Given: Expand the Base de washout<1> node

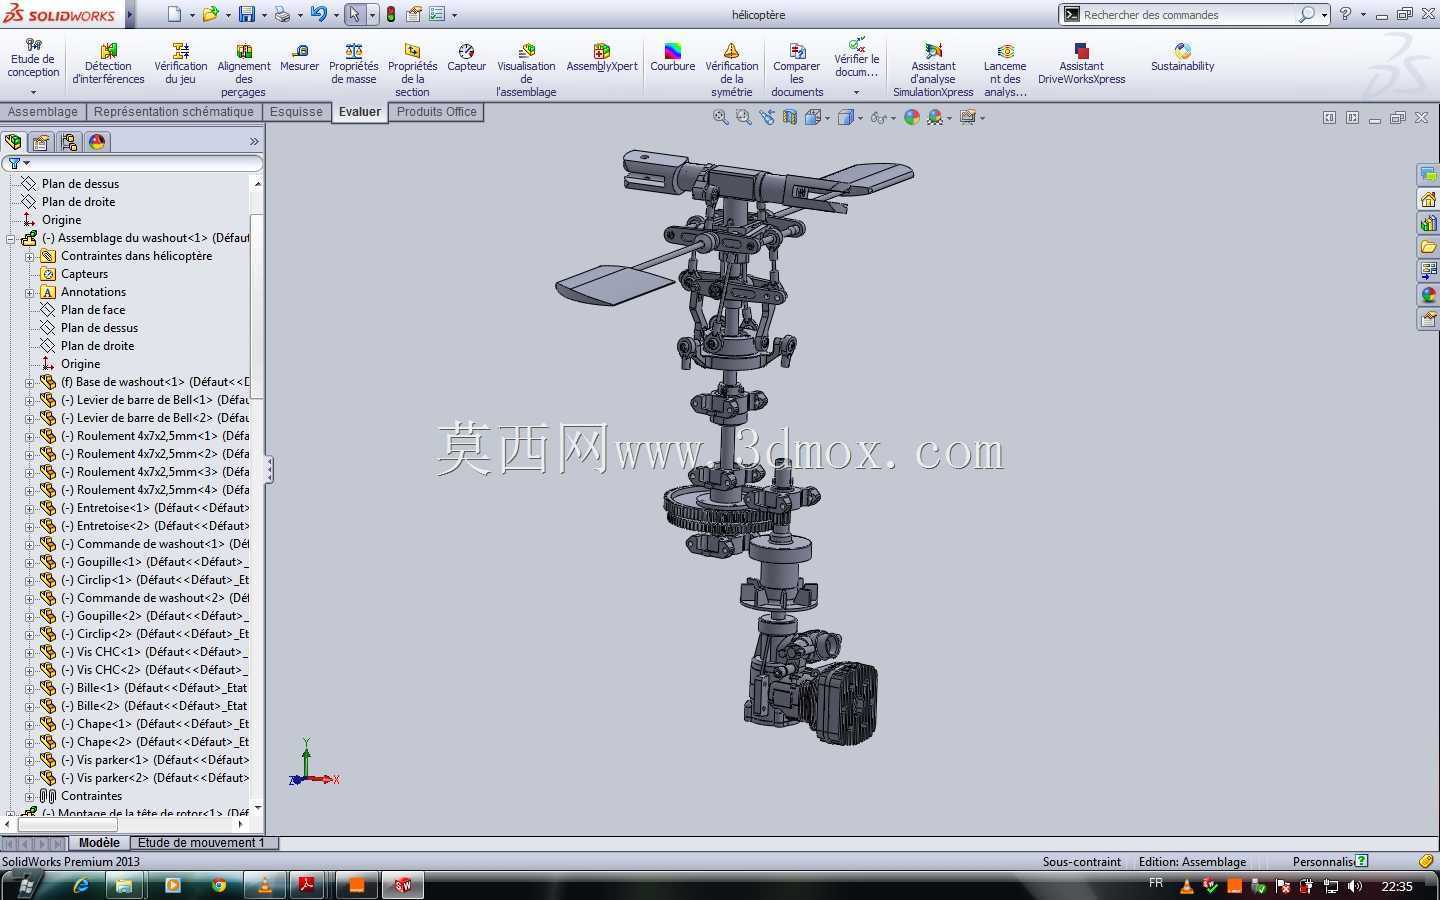Looking at the screenshot, I should [30, 382].
